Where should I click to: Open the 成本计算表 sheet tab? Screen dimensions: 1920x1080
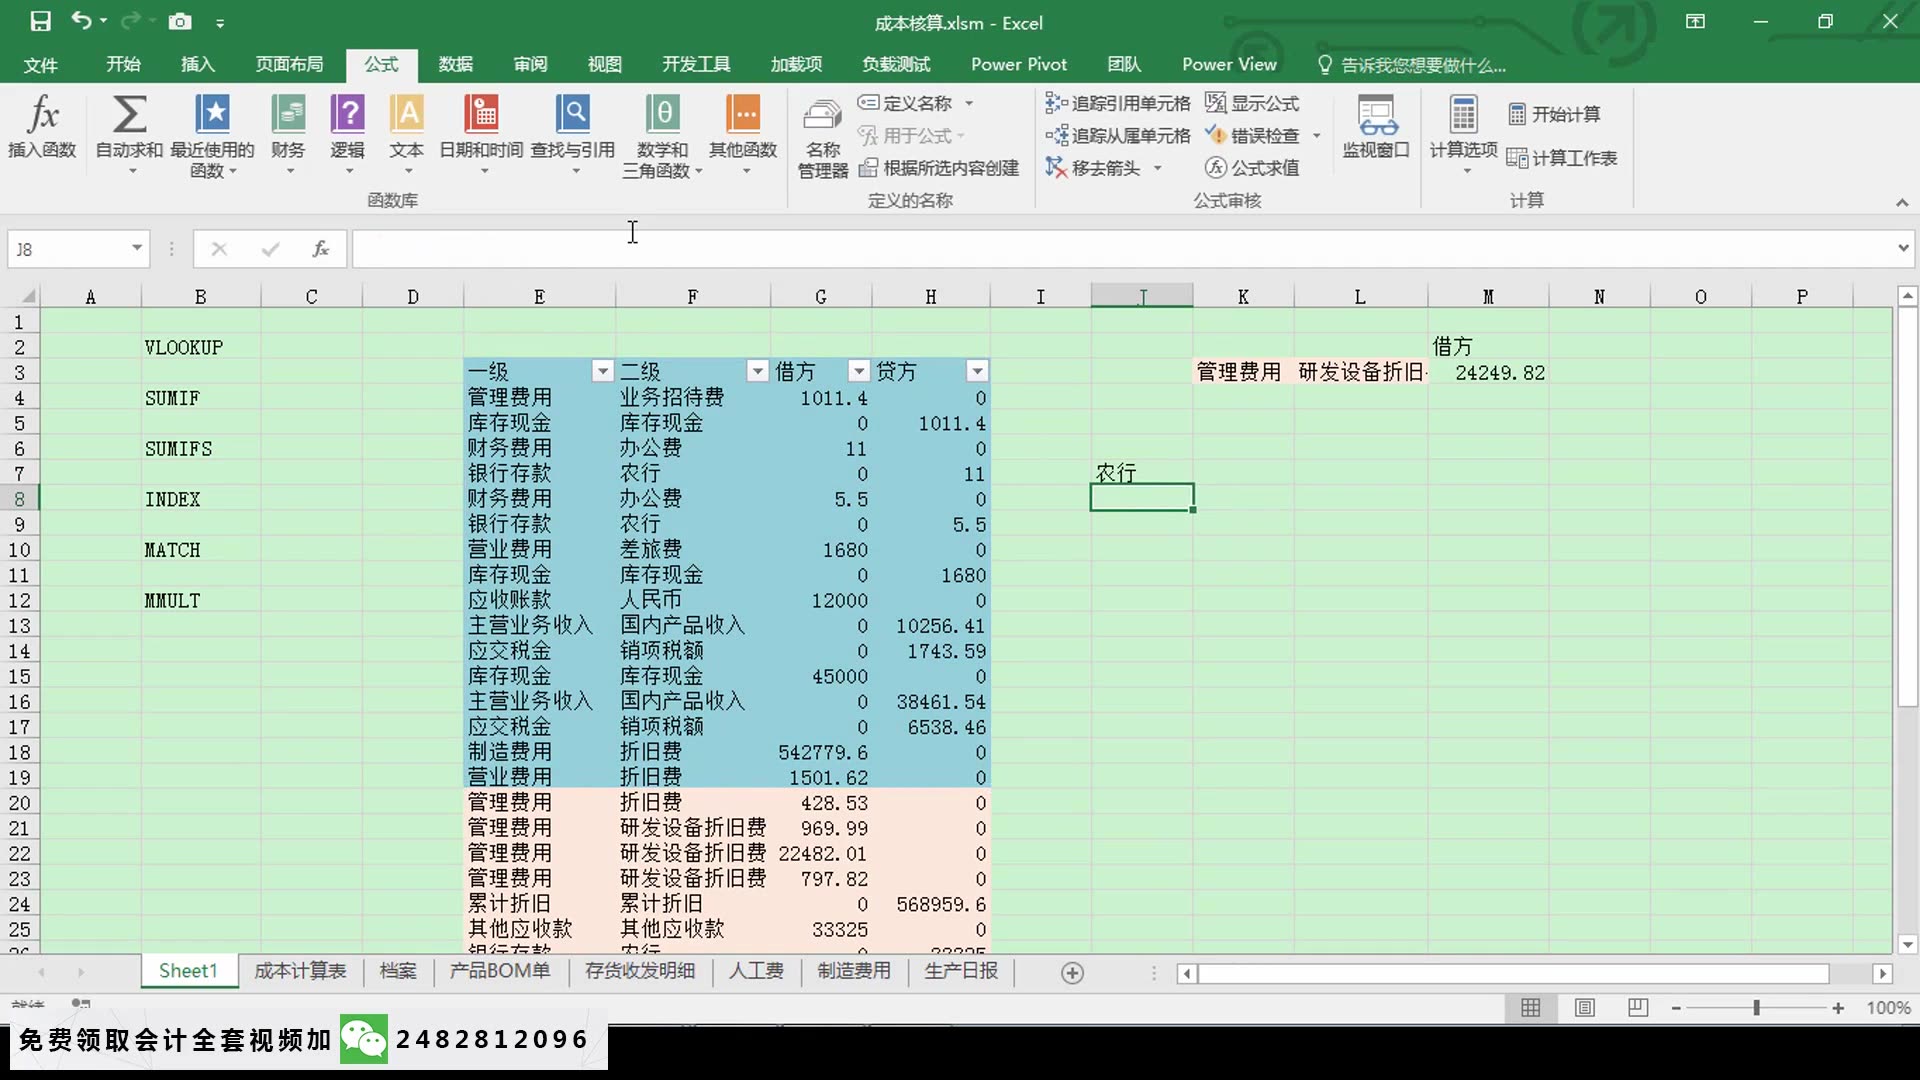click(x=299, y=971)
